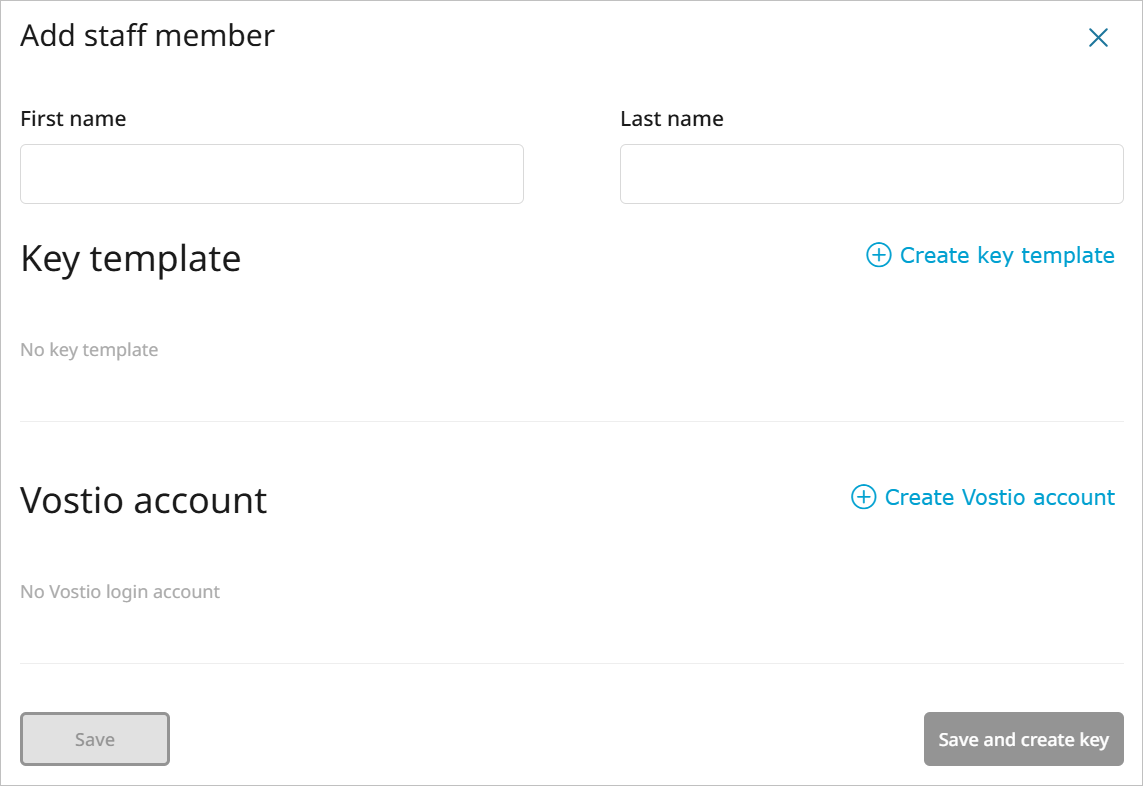Click the No Vostio login account text
This screenshot has width=1143, height=786.
[x=120, y=592]
